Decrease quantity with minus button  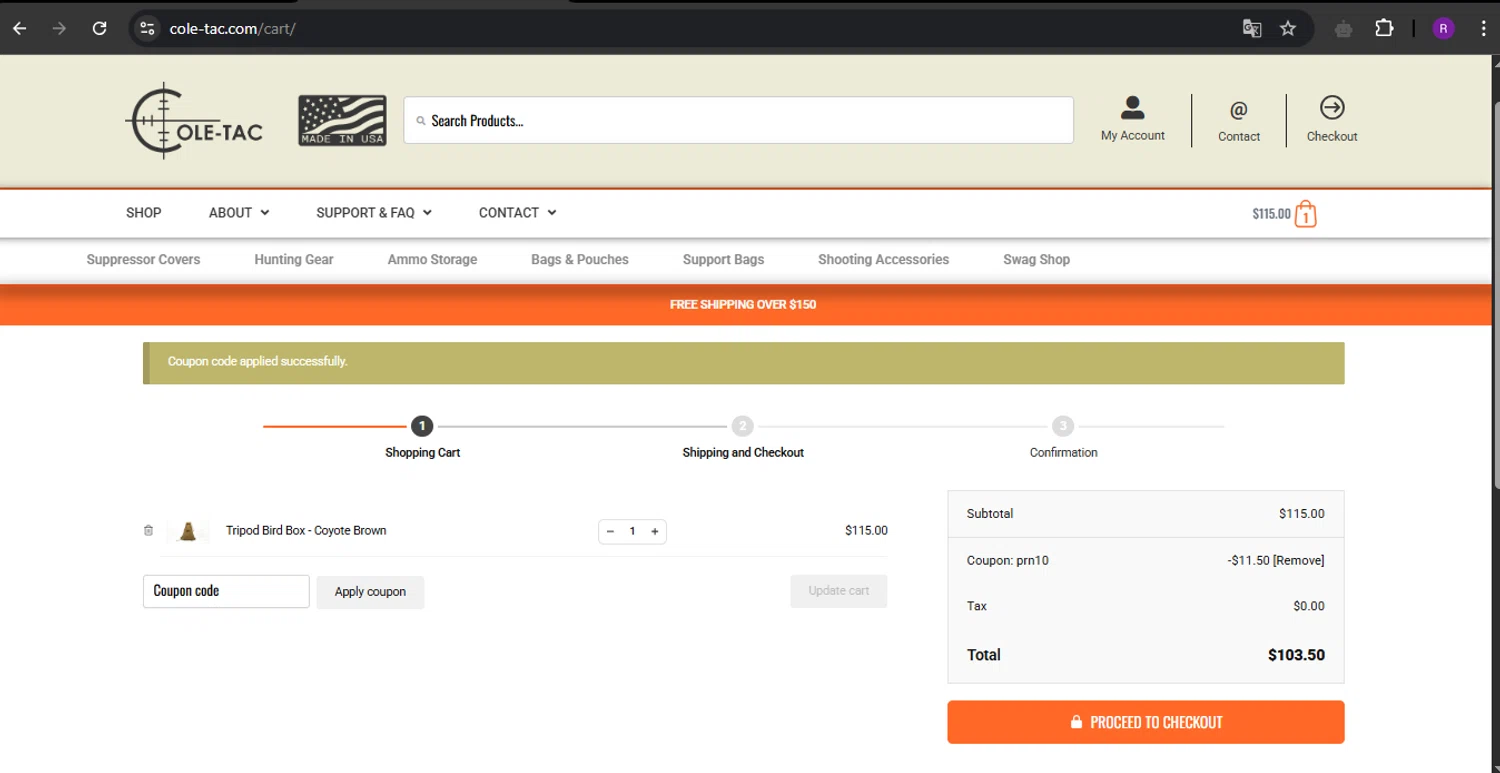[x=611, y=531]
